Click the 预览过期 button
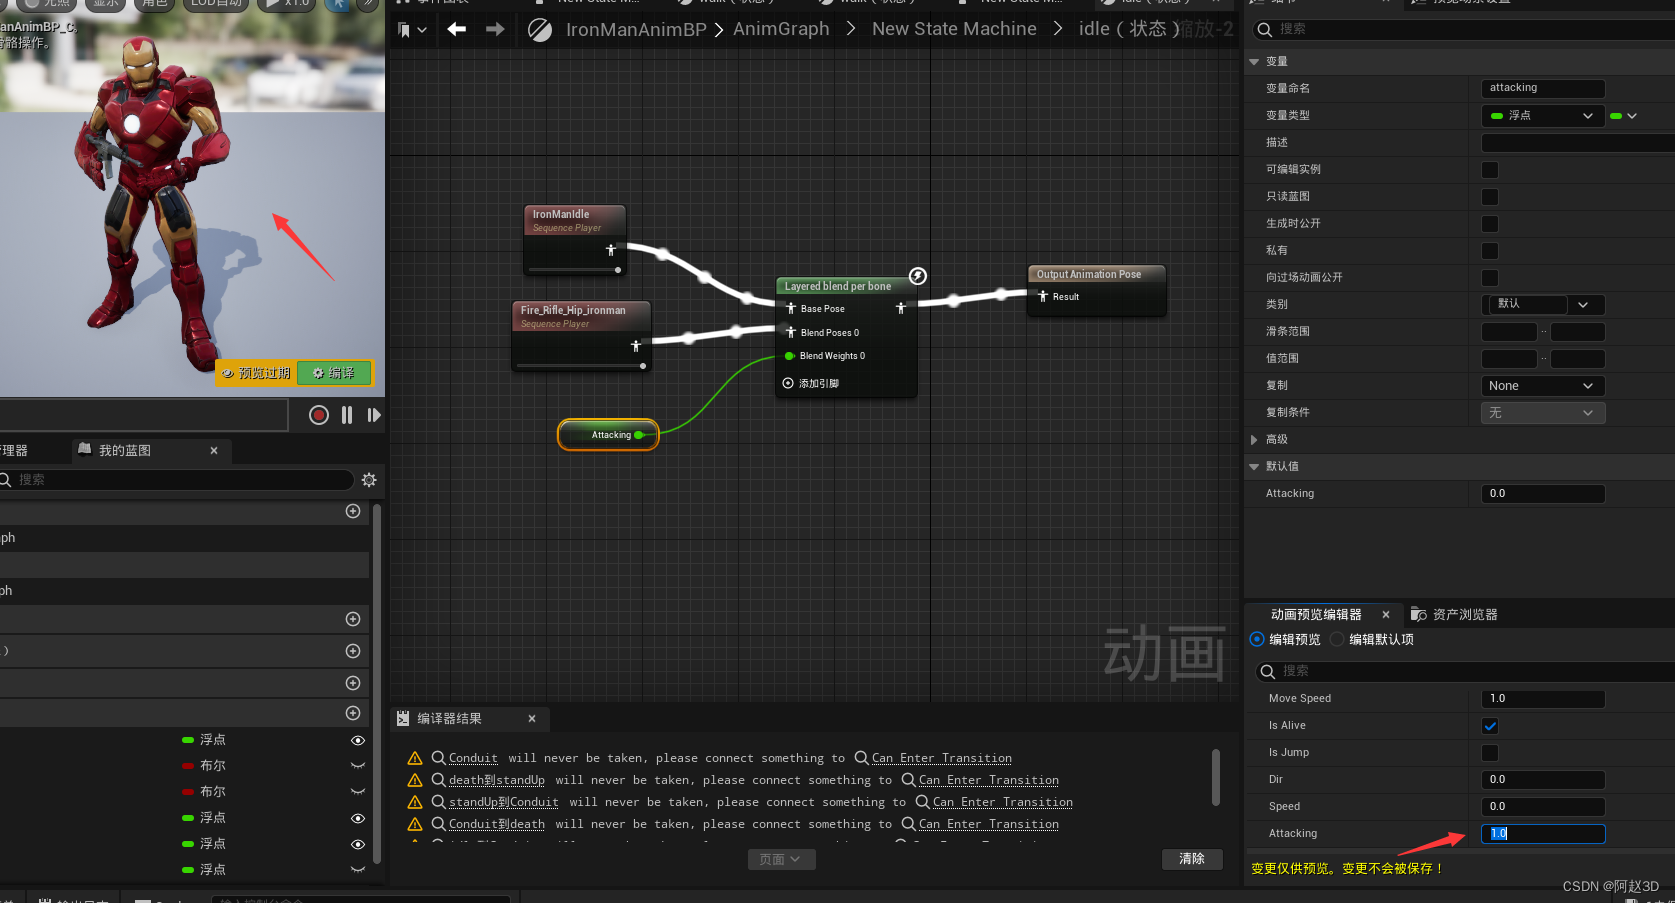The image size is (1675, 903). coord(256,373)
